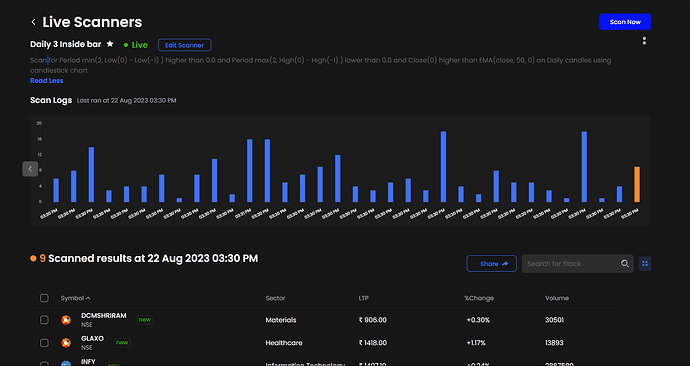
Task: Share the scanned results
Action: pyautogui.click(x=492, y=264)
